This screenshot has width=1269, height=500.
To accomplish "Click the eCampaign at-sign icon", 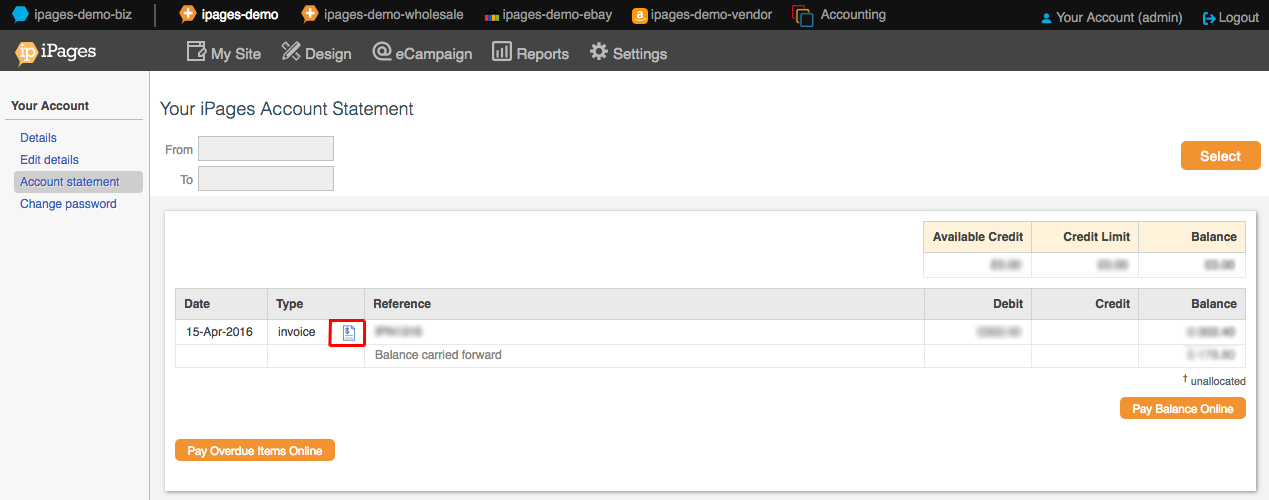I will [x=381, y=52].
